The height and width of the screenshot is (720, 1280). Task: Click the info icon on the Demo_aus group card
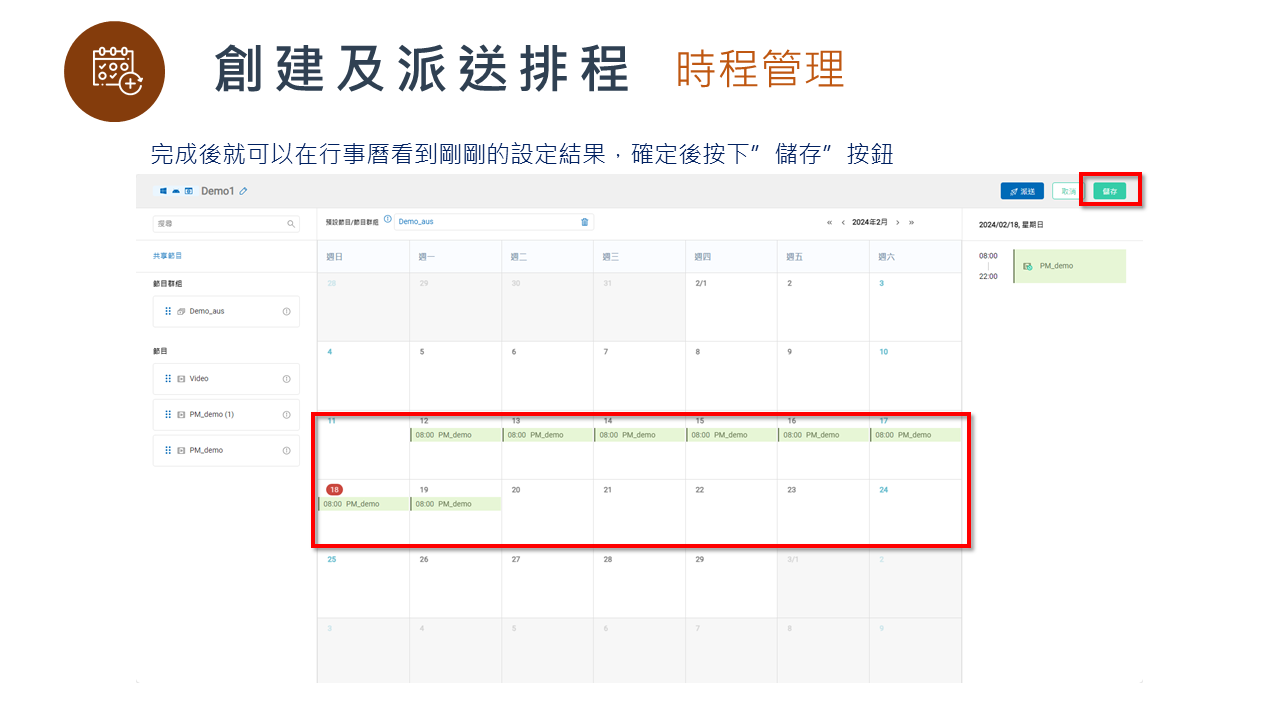pyautogui.click(x=284, y=311)
